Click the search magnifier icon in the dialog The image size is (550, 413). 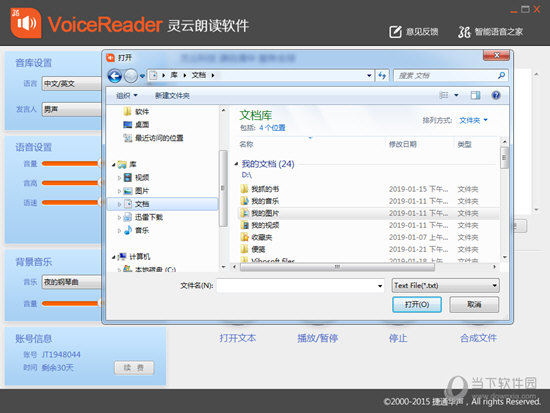[x=501, y=75]
